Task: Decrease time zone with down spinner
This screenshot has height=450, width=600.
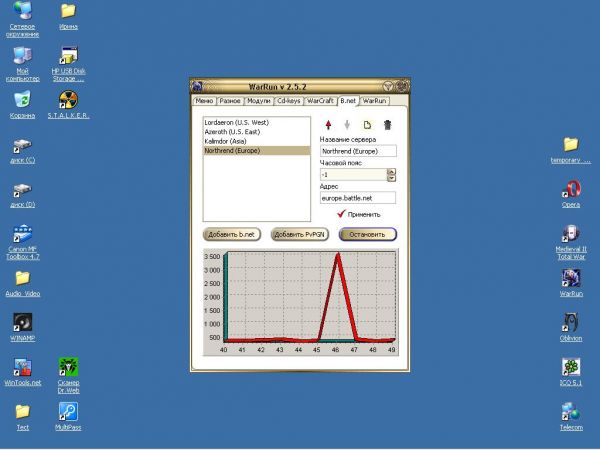Action: [x=391, y=178]
